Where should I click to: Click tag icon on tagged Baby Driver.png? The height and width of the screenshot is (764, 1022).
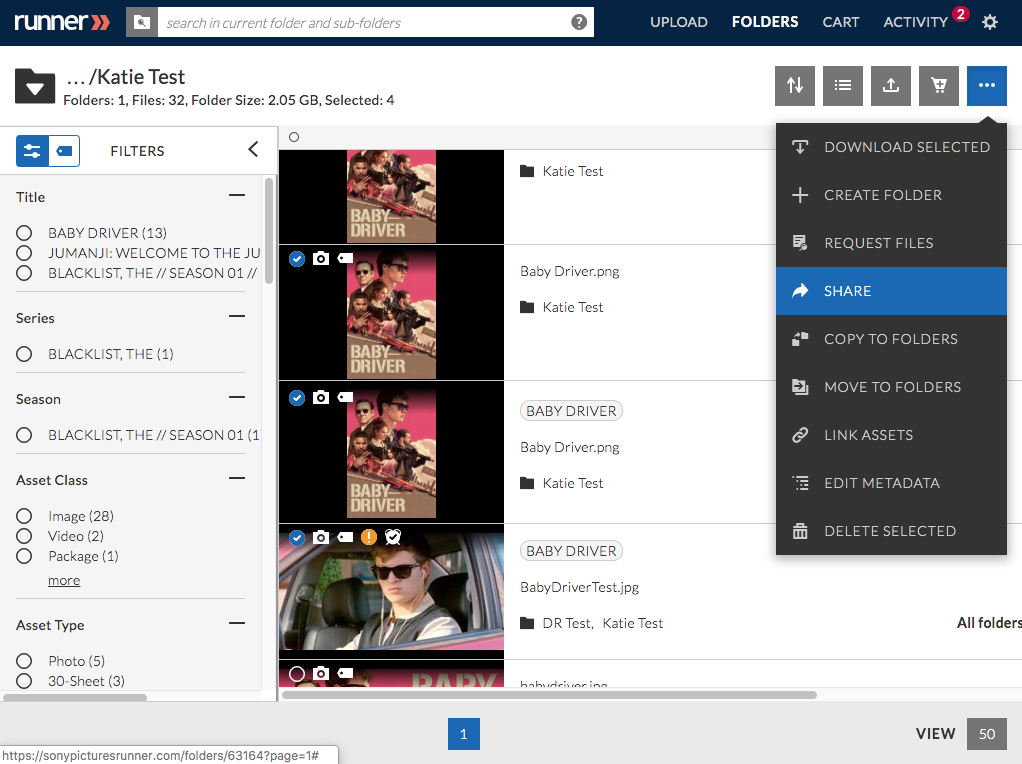345,397
